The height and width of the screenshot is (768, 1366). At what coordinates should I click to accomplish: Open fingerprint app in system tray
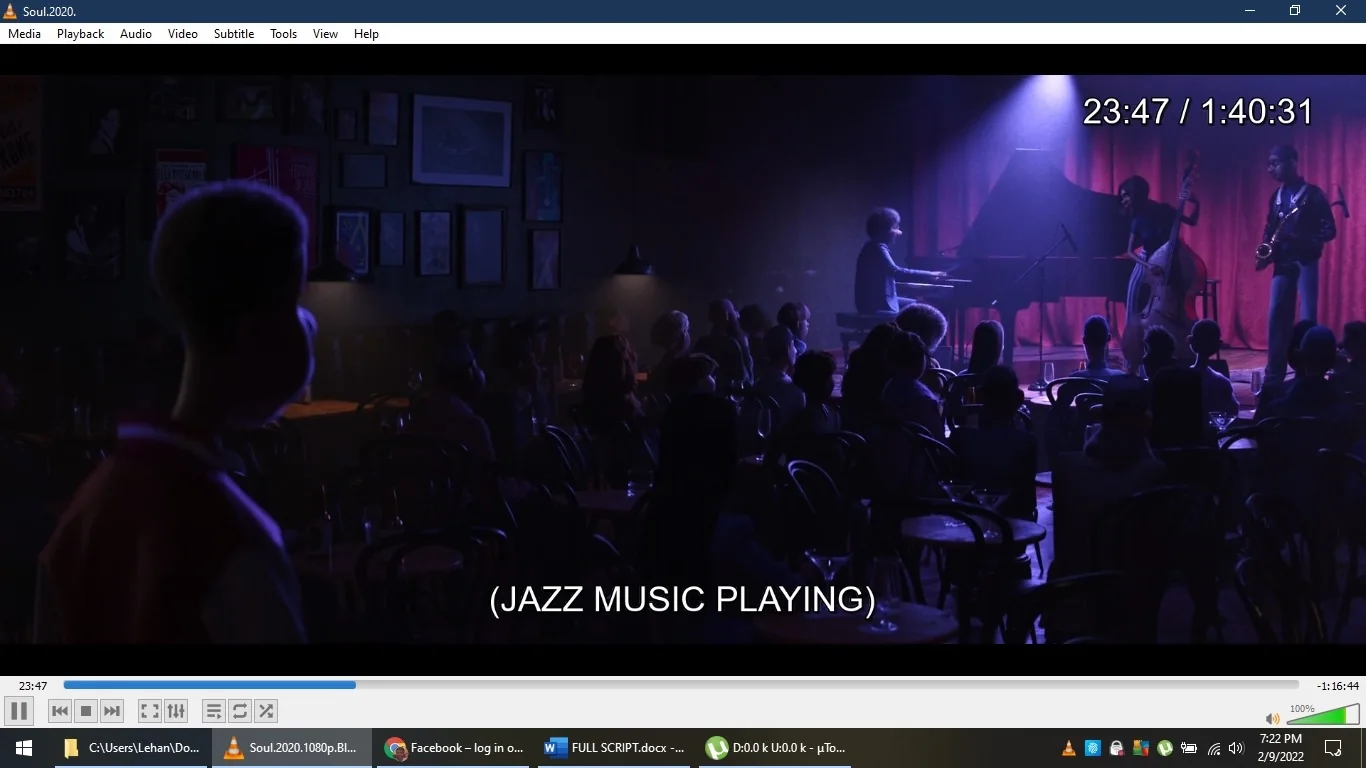point(1093,748)
